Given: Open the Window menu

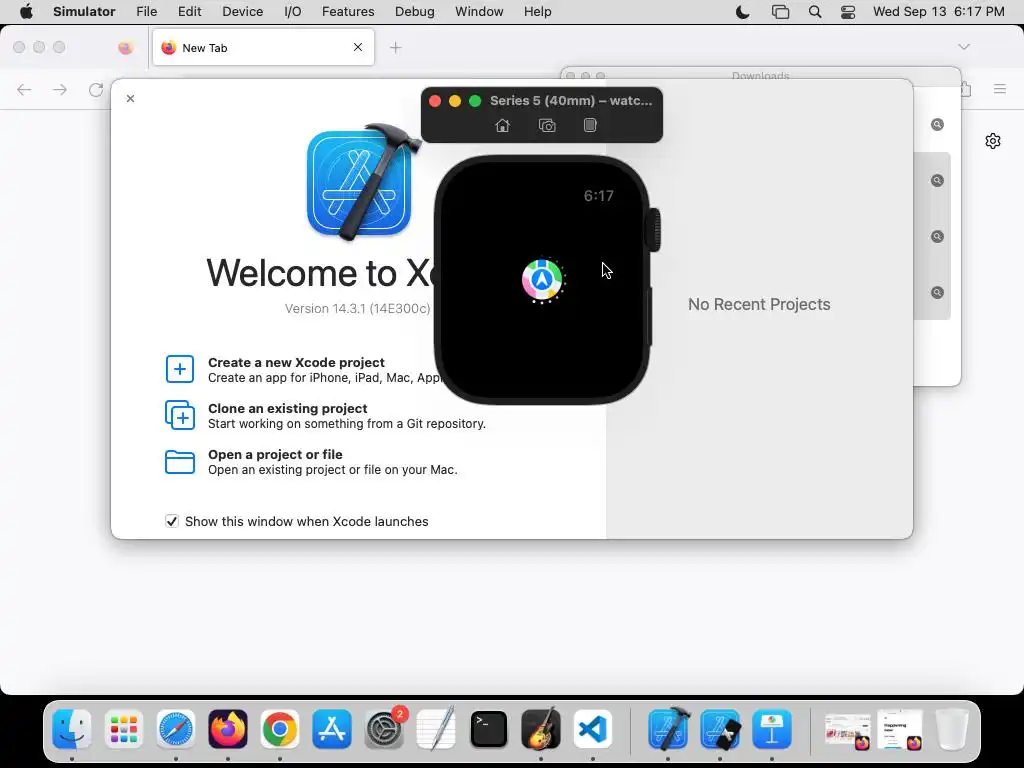Looking at the screenshot, I should pos(479,12).
